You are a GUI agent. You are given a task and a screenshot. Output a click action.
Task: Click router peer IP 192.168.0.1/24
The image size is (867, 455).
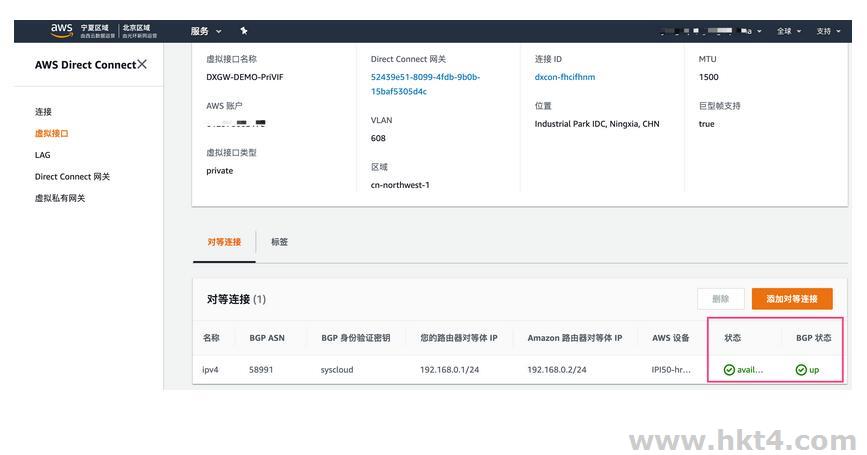pos(450,370)
